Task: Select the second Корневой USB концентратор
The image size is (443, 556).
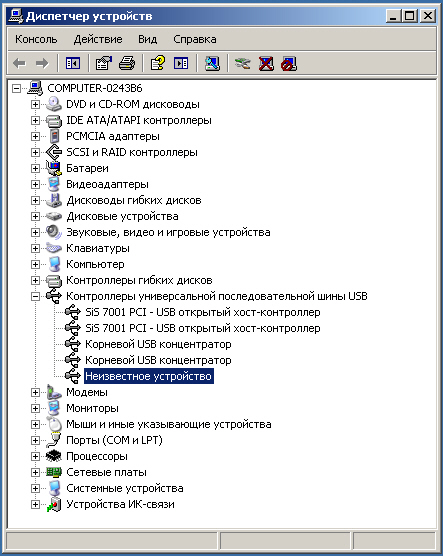Action: (x=158, y=360)
